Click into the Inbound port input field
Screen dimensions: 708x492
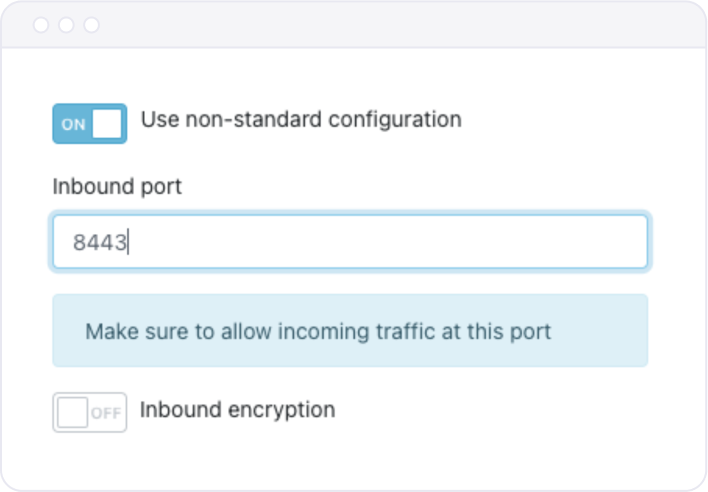[350, 242]
